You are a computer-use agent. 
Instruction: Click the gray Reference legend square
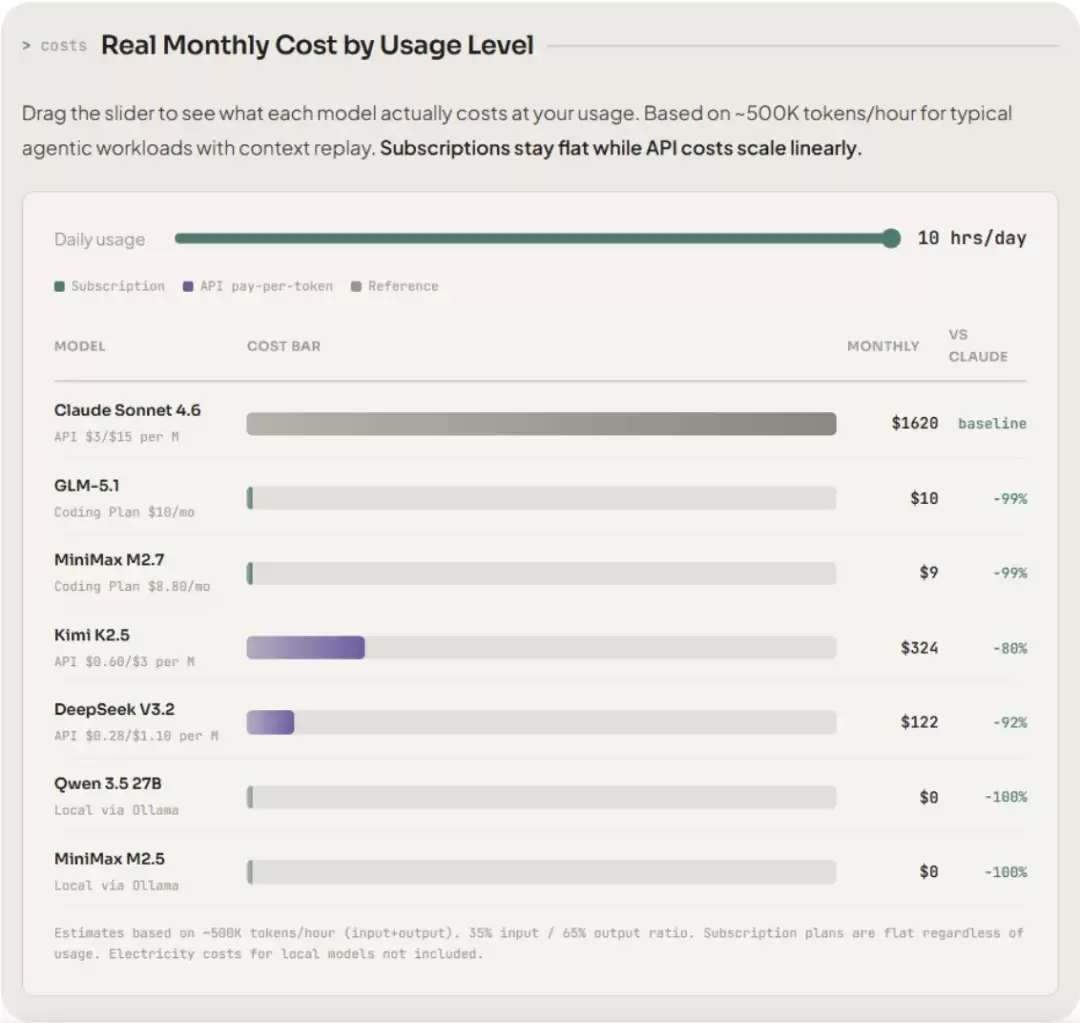pos(356,286)
